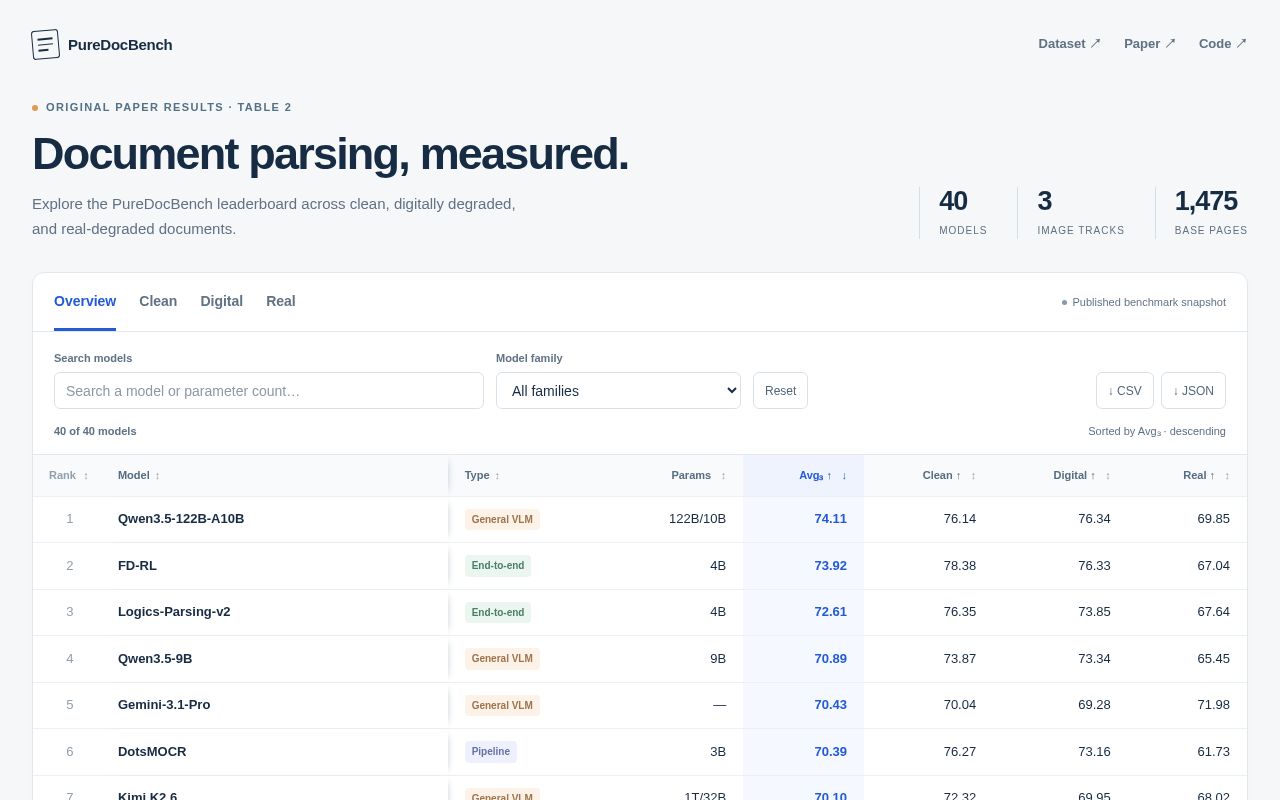This screenshot has height=800, width=1280.
Task: Click Published benchmark snapshot status label
Action: coord(1144,302)
